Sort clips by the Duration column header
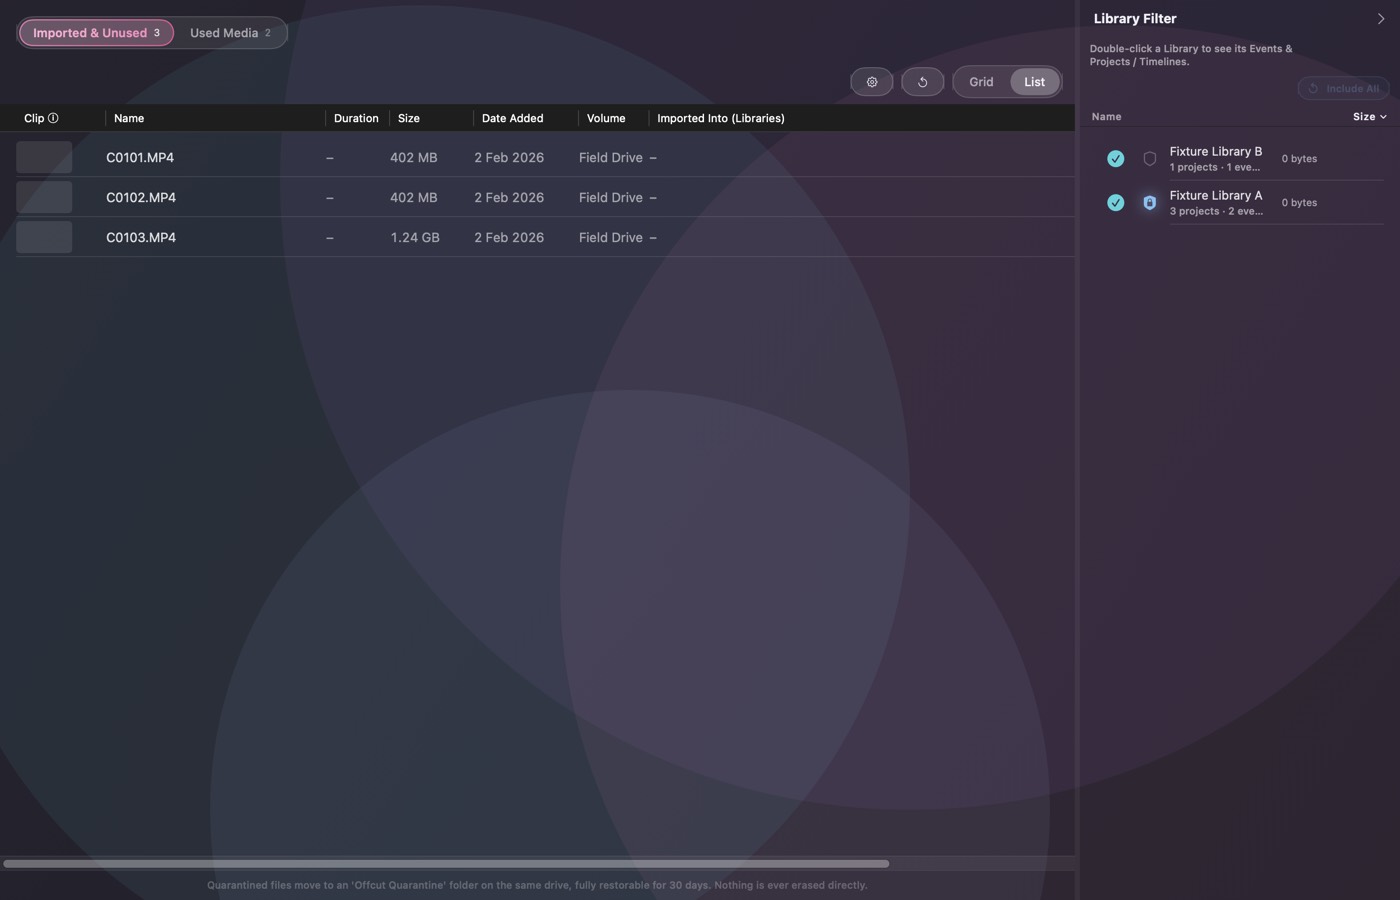Viewport: 1400px width, 900px height. pyautogui.click(x=356, y=118)
